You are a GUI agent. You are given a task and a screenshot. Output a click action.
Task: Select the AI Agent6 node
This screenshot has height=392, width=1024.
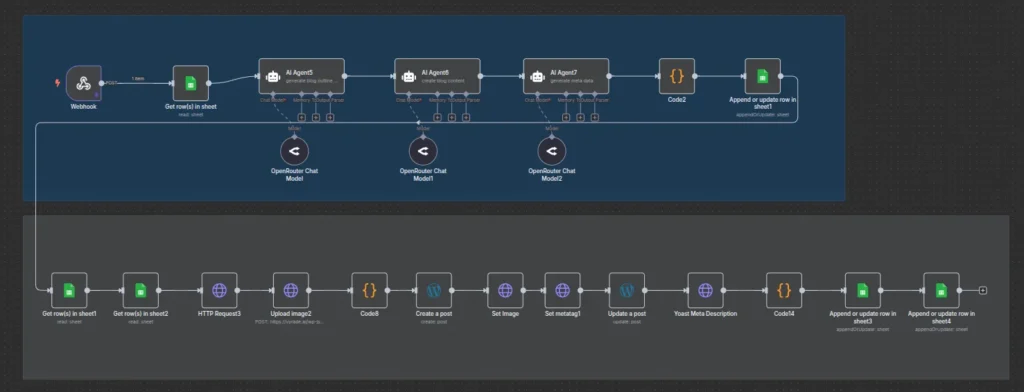pyautogui.click(x=437, y=76)
